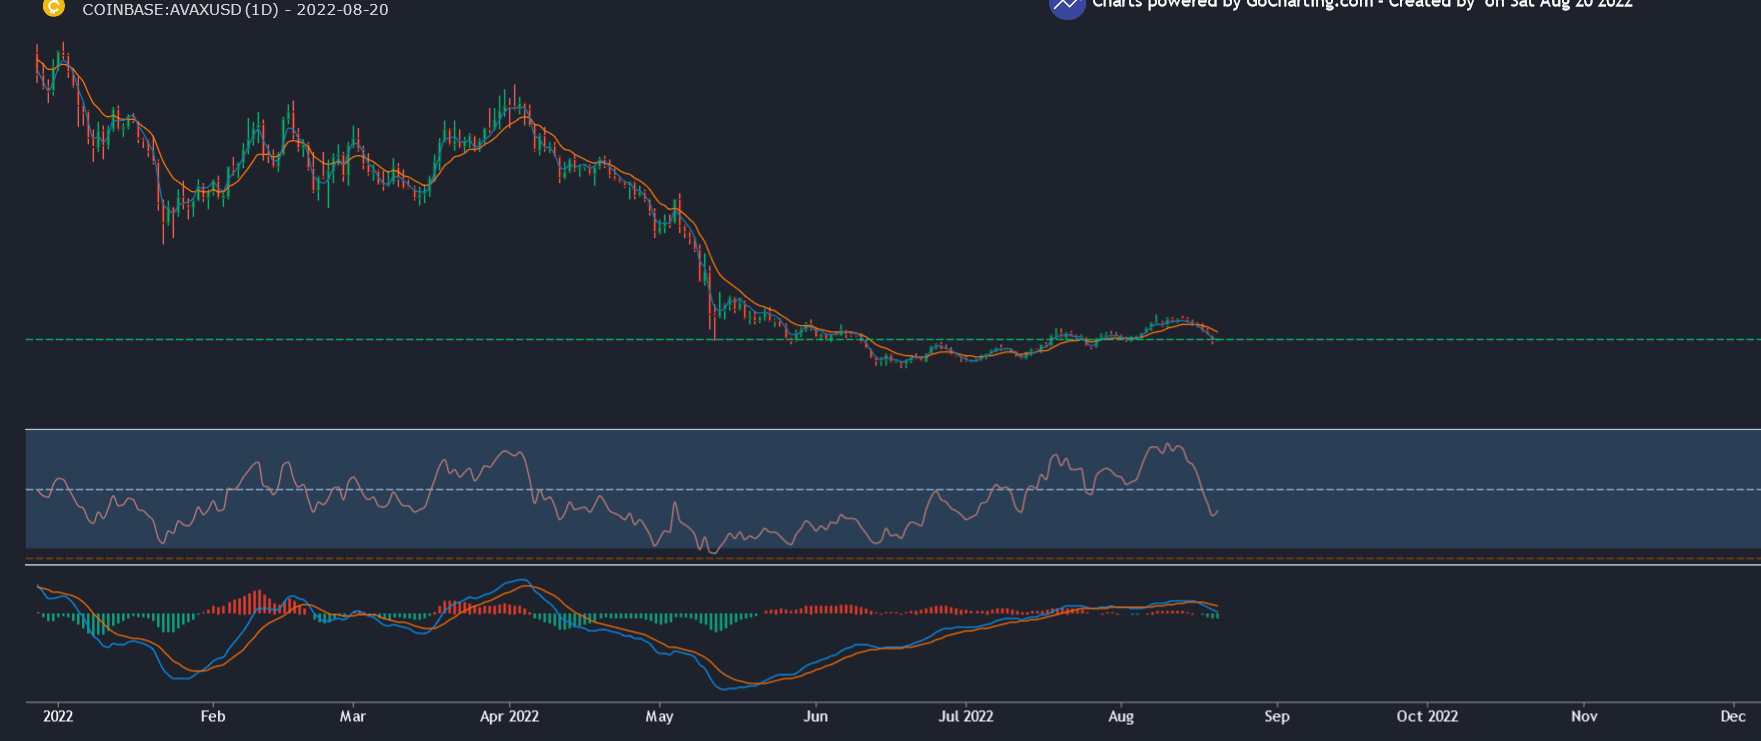Click the May label on time axis
1761x741 pixels.
click(660, 716)
